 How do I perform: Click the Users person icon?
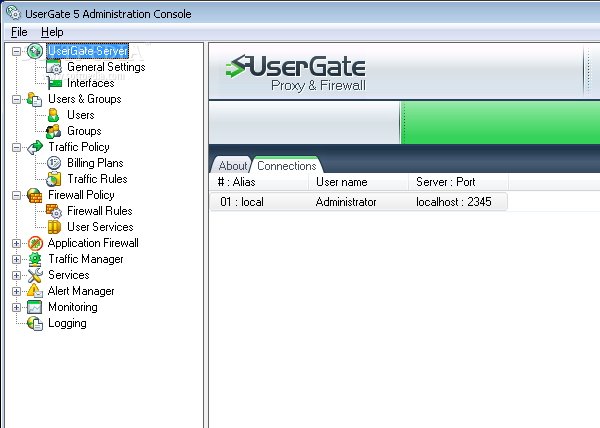pyautogui.click(x=54, y=115)
